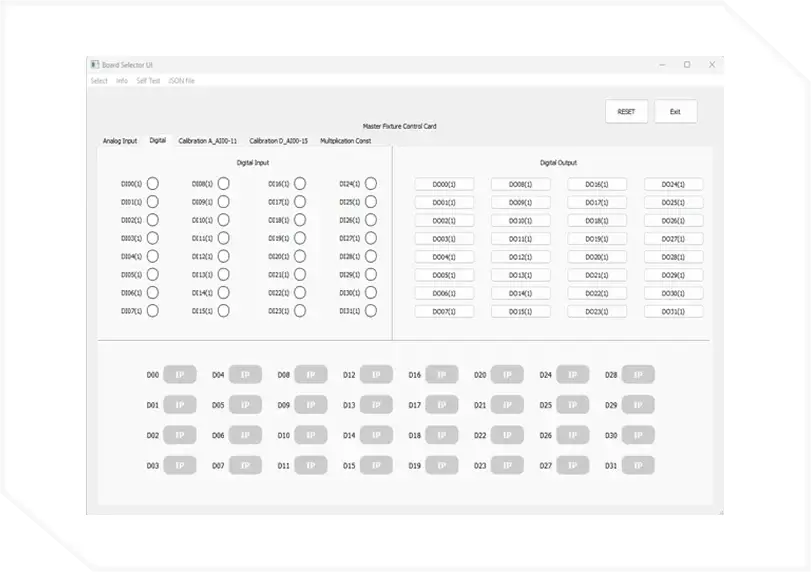
Task: Click the DI18(1) input indicator circle
Action: pyautogui.click(x=297, y=220)
